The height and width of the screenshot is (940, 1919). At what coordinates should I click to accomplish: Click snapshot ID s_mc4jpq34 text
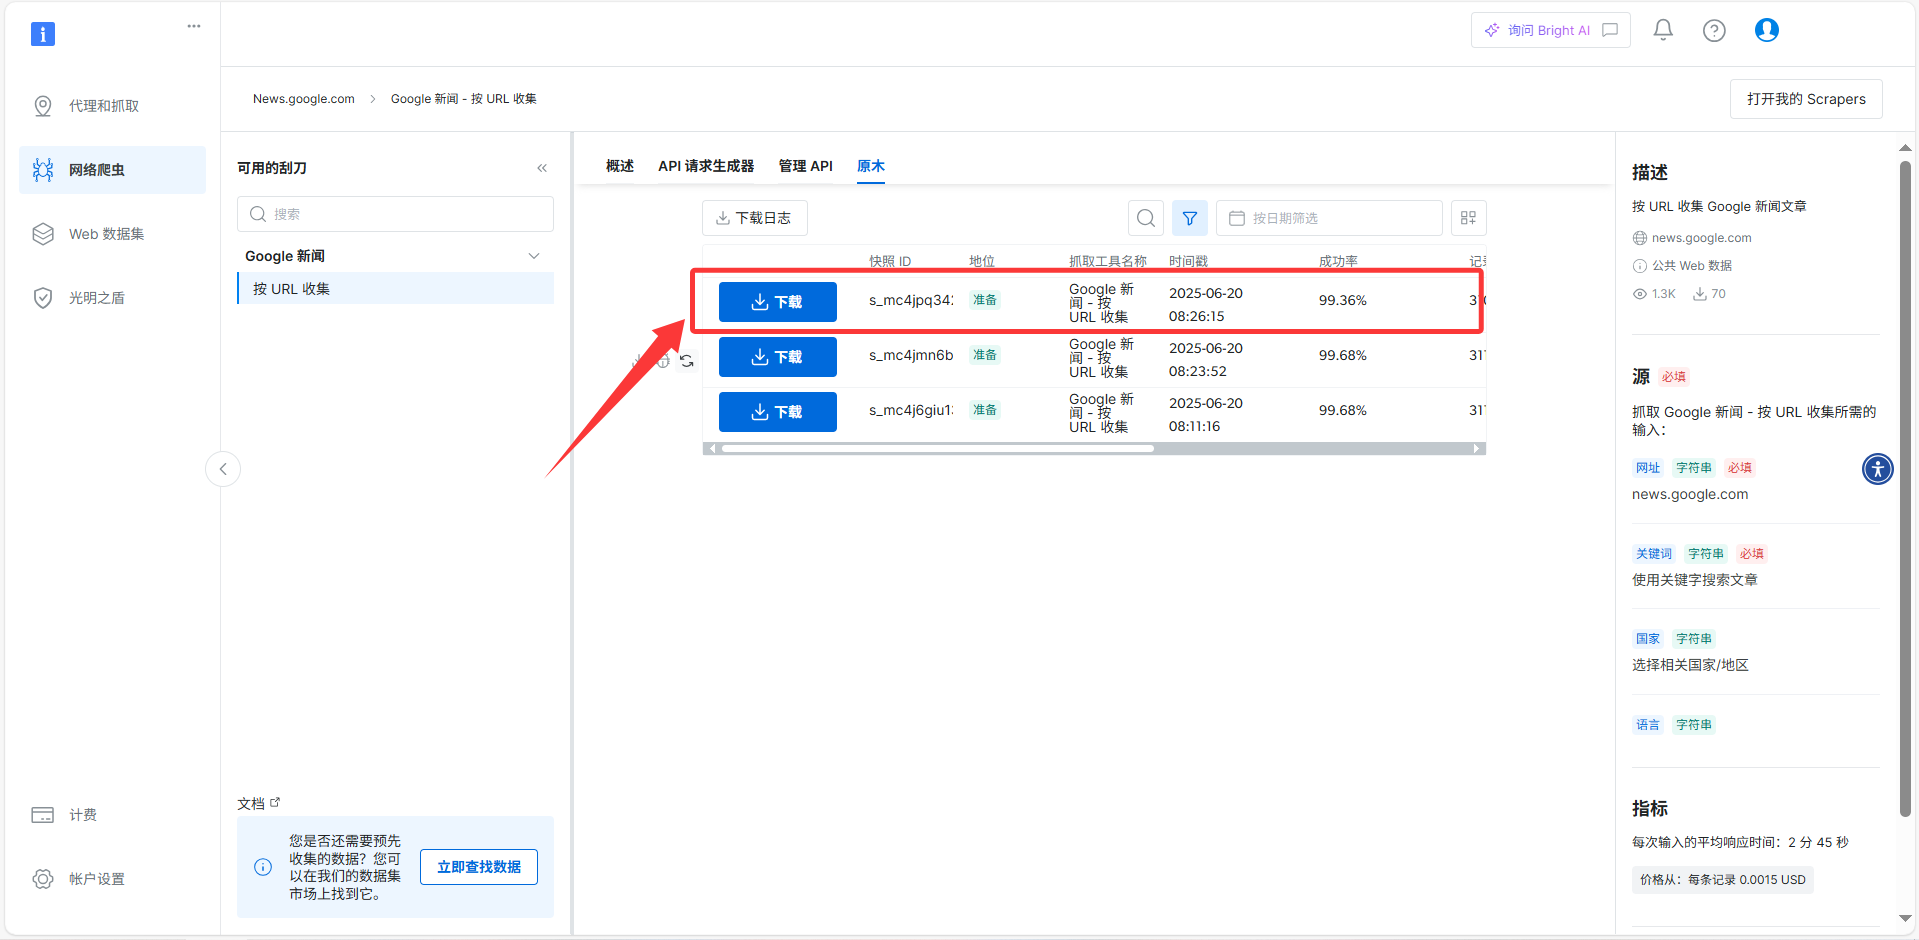(911, 300)
